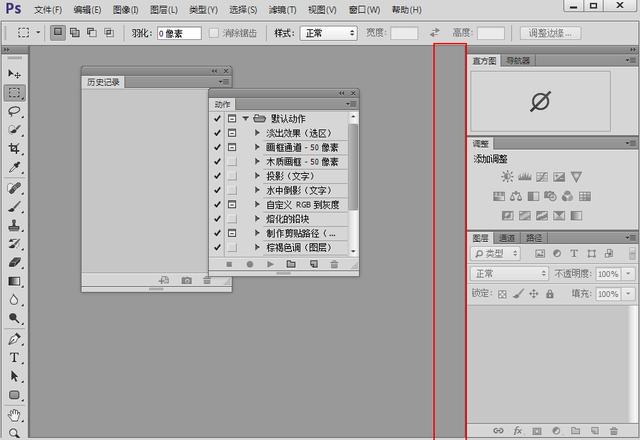Click lock position icon in layers panel

(534, 293)
